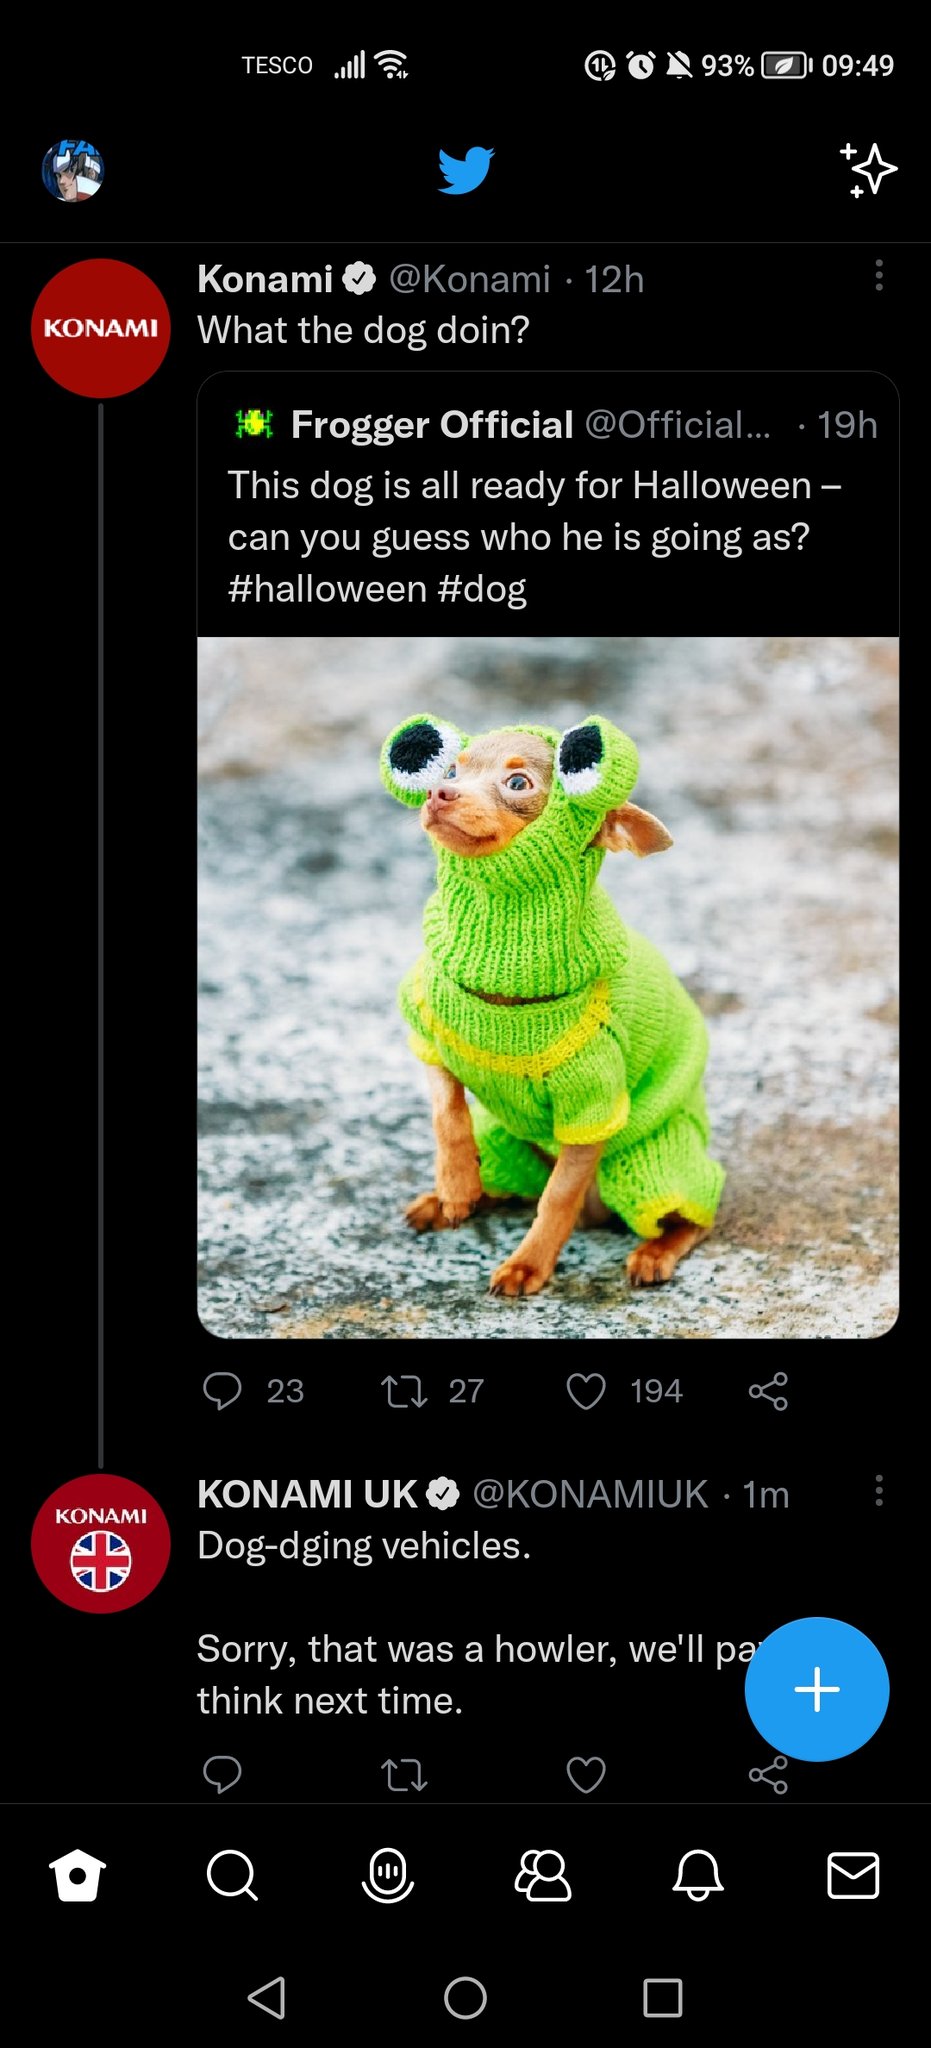
Task: Go to the Home tab
Action: click(x=78, y=1875)
